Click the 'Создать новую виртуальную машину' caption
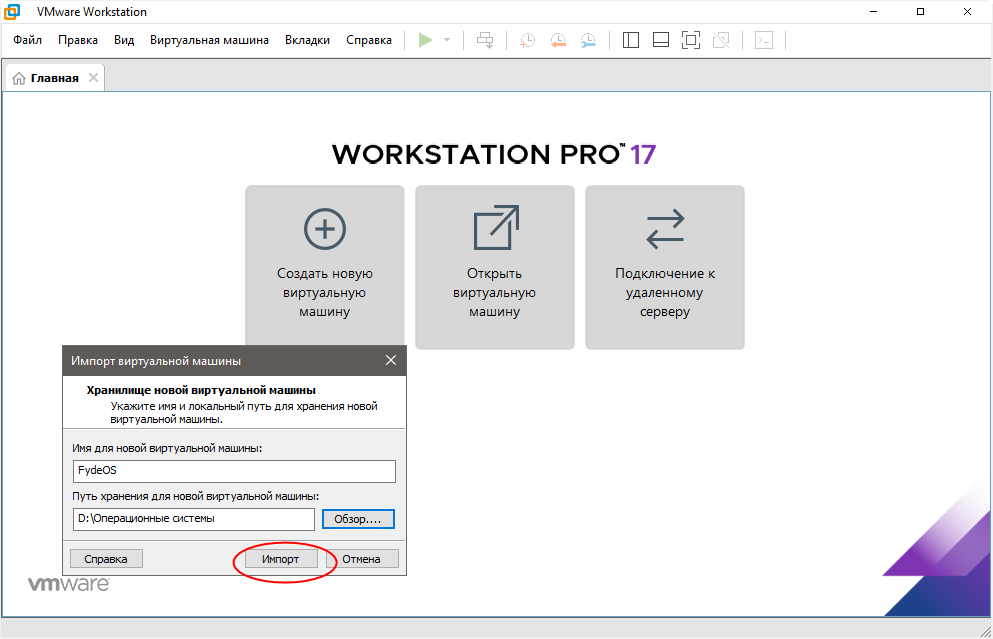The width and height of the screenshot is (993, 639). (x=325, y=293)
